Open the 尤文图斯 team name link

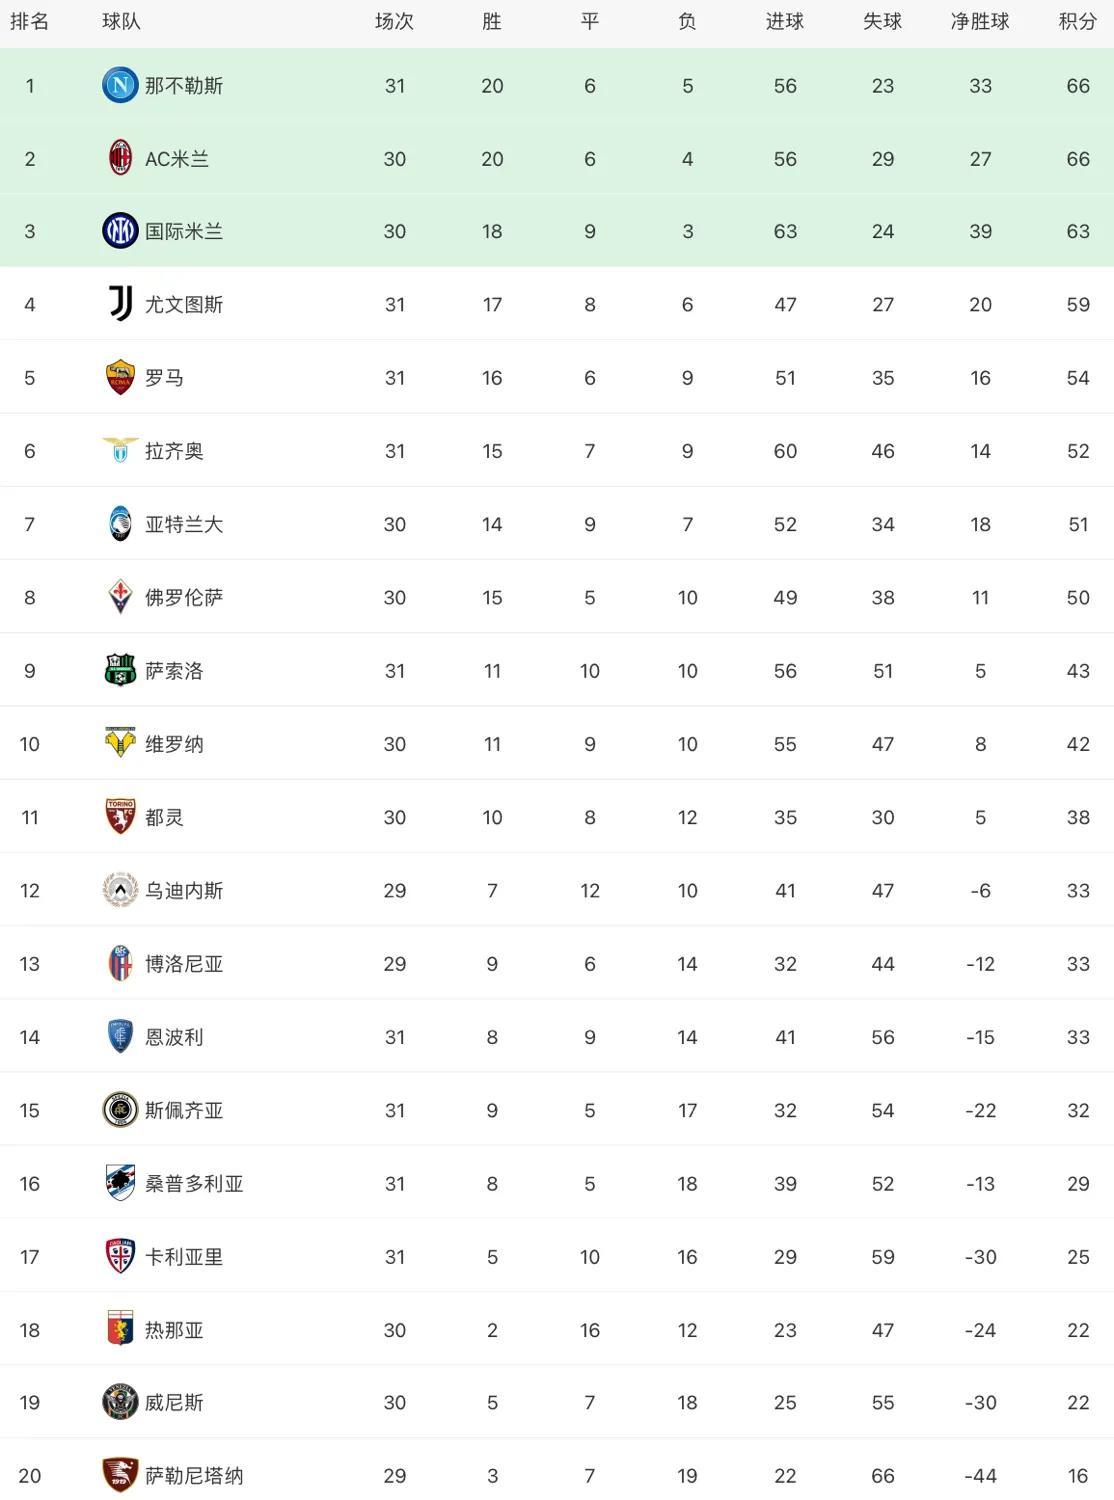point(184,304)
